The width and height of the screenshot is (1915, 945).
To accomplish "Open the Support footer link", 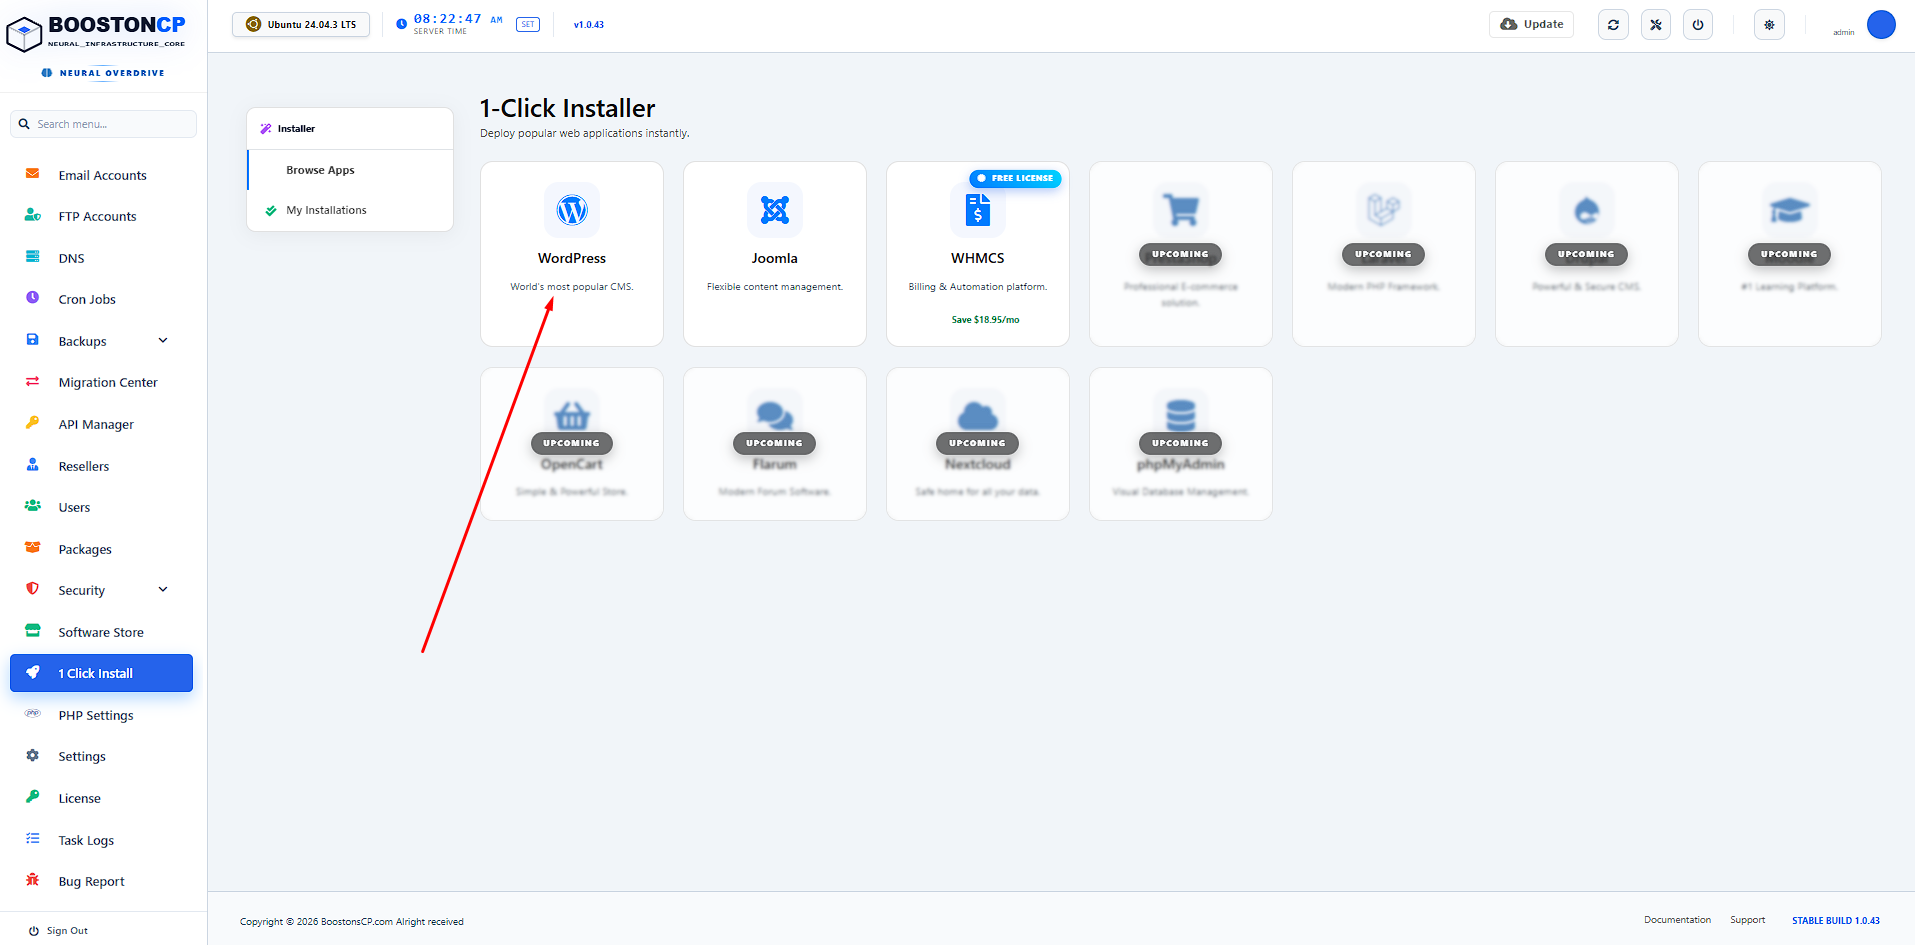I will pos(1747,920).
